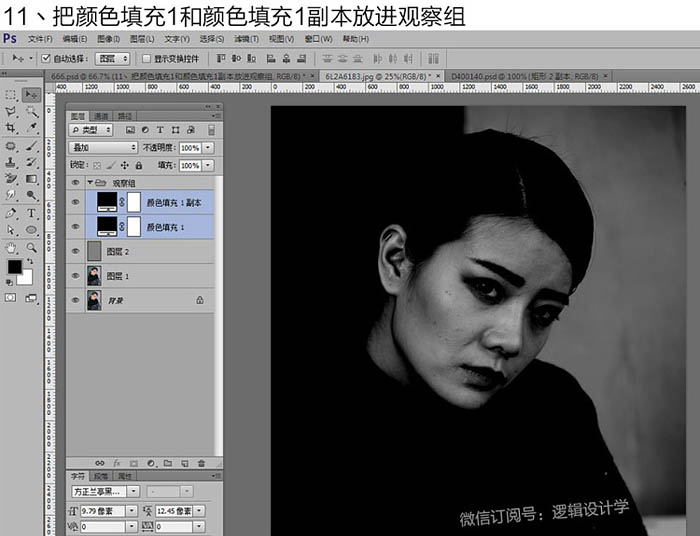Open the opacity 100% dropdown arrow
Screen dimensions: 700x536
tap(208, 148)
